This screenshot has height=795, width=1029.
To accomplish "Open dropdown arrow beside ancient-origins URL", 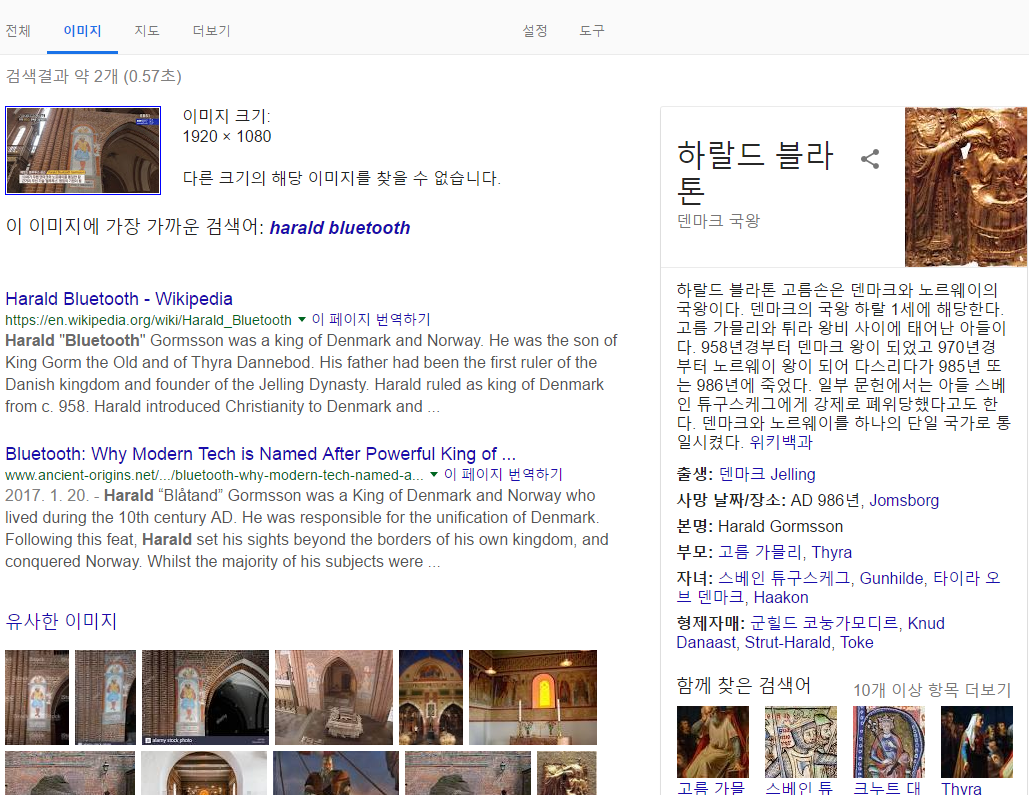I will pyautogui.click(x=434, y=475).
